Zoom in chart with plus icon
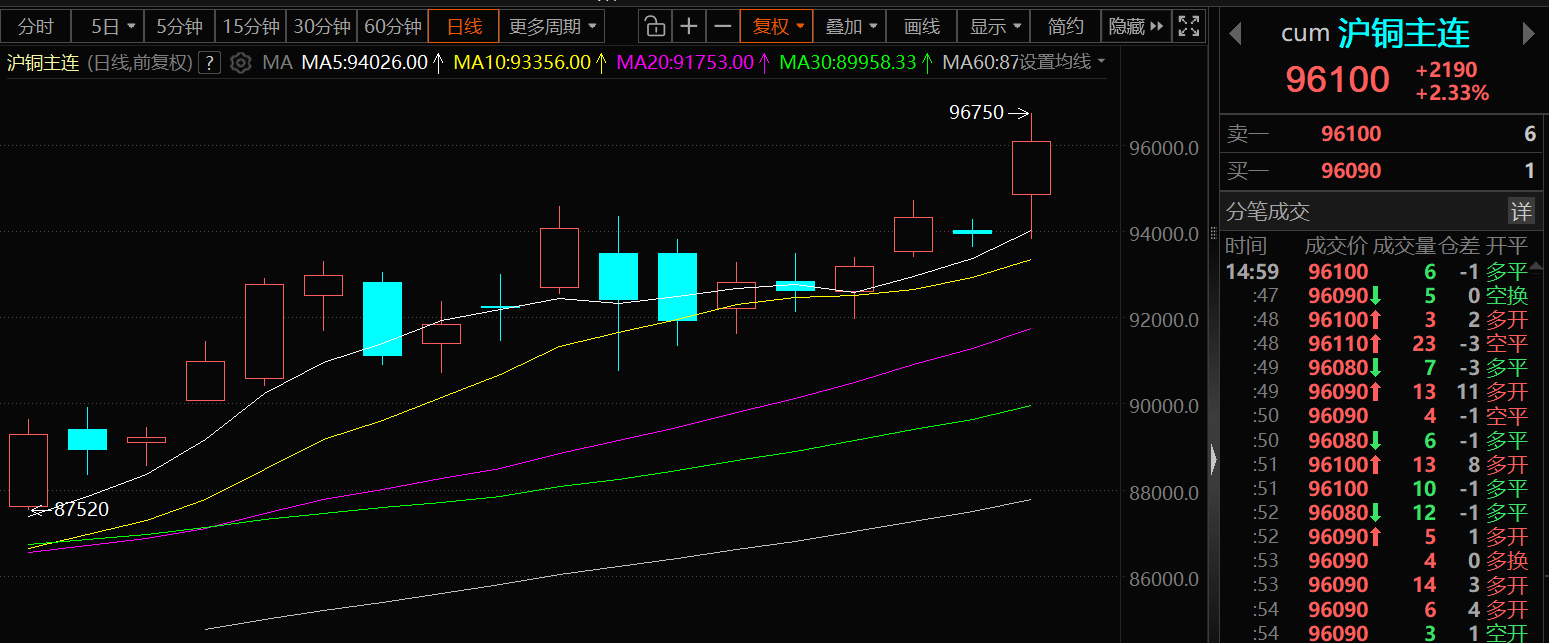 click(x=688, y=26)
